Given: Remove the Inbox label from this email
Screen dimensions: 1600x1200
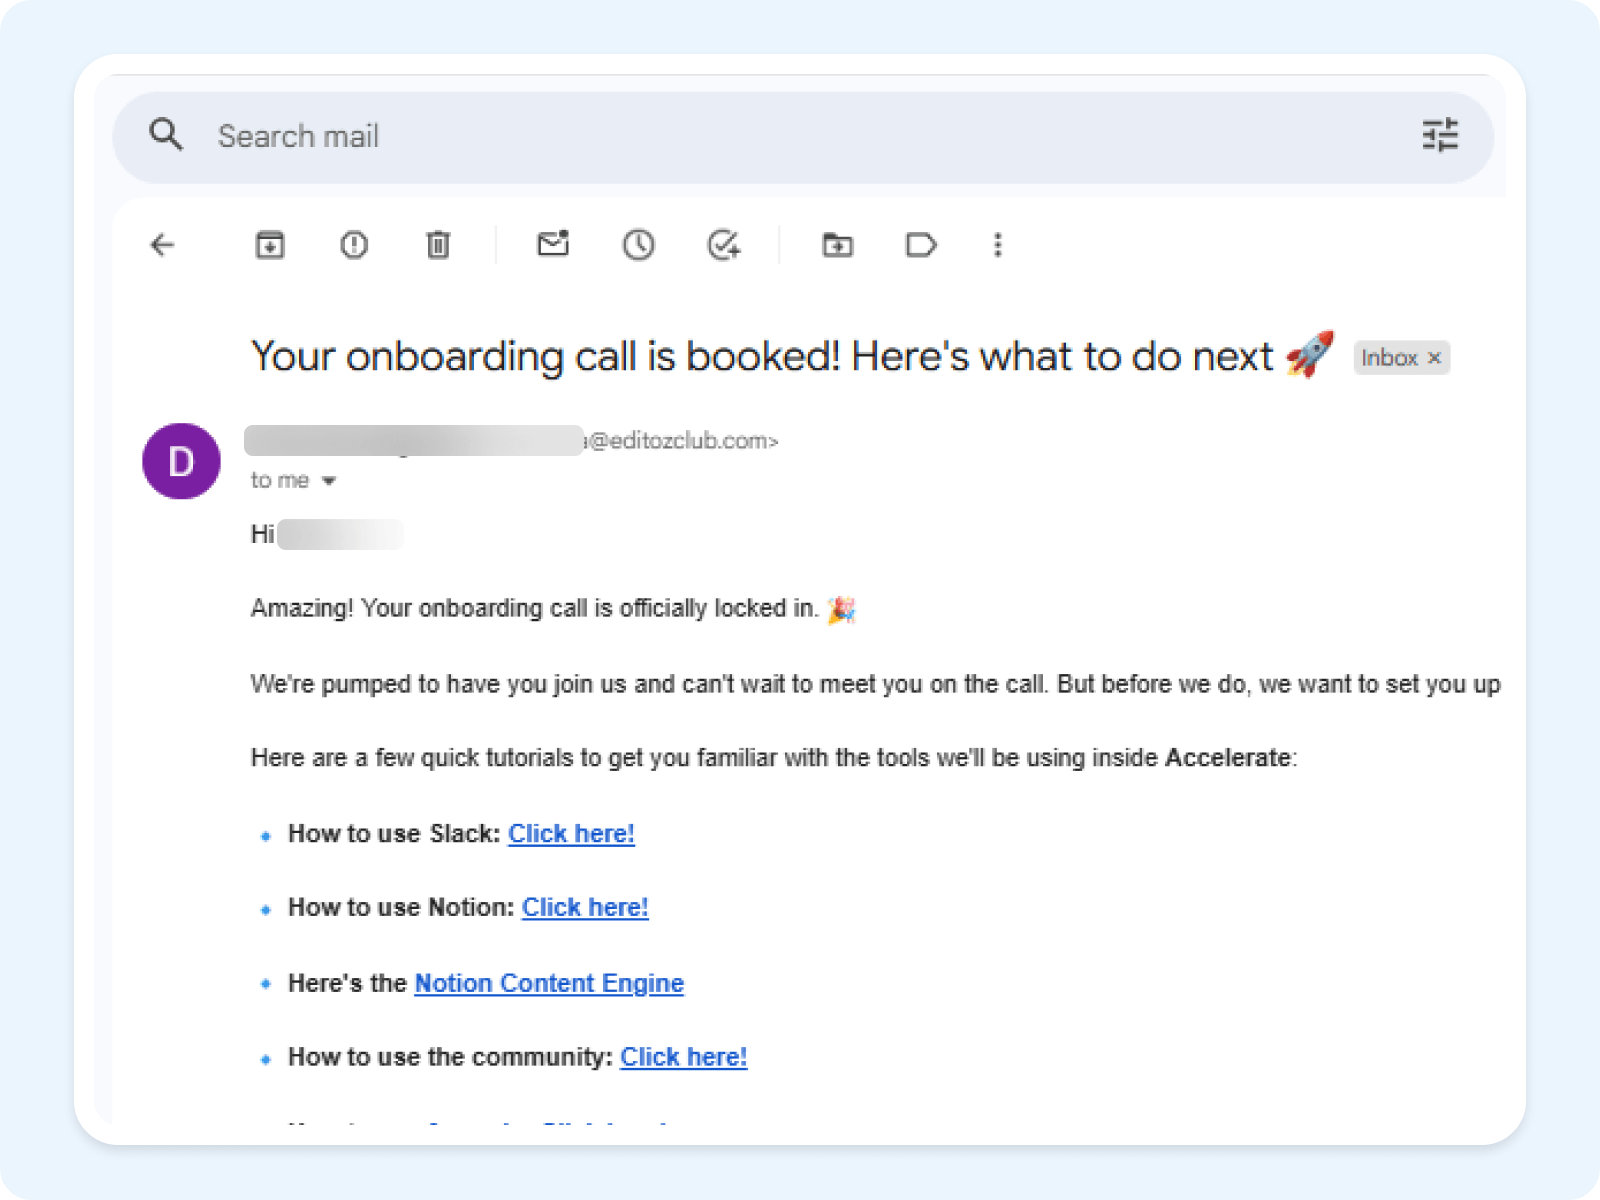Looking at the screenshot, I should click(1434, 357).
